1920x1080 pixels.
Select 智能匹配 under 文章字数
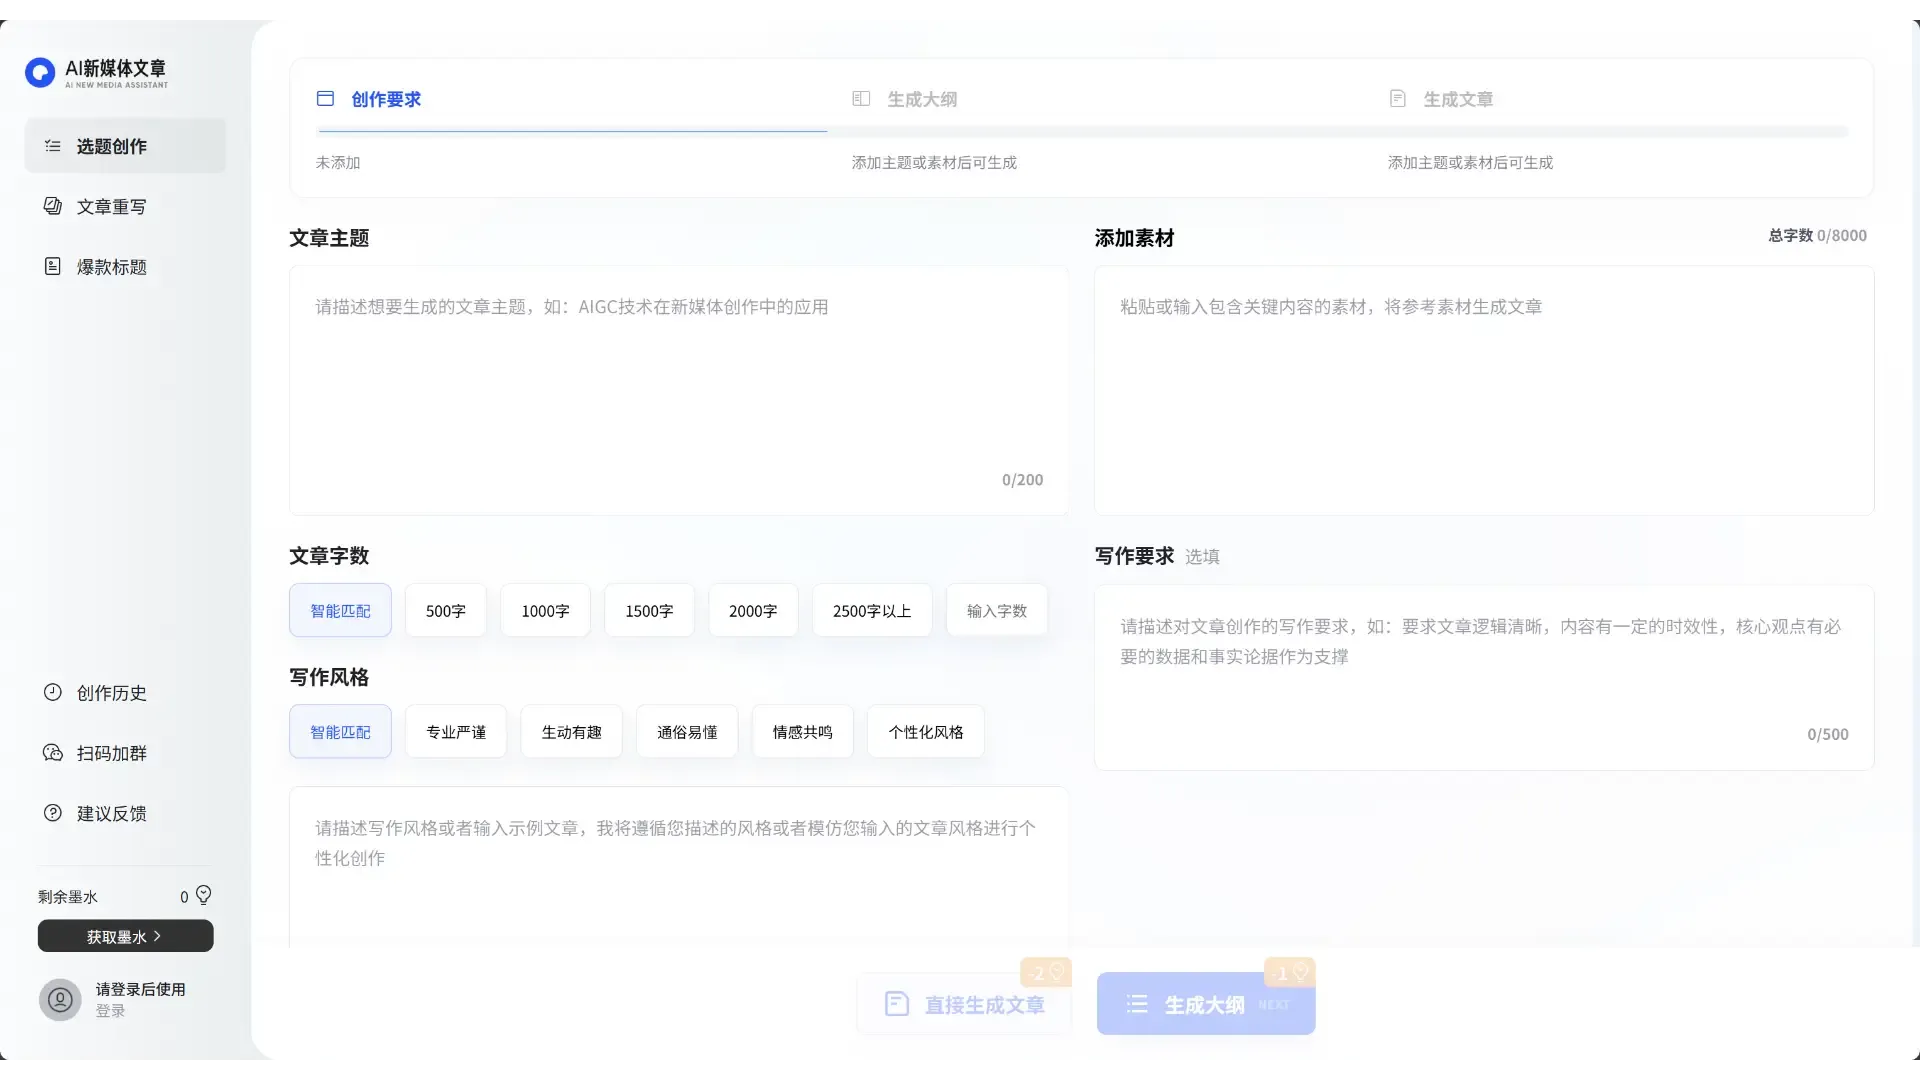pos(340,610)
